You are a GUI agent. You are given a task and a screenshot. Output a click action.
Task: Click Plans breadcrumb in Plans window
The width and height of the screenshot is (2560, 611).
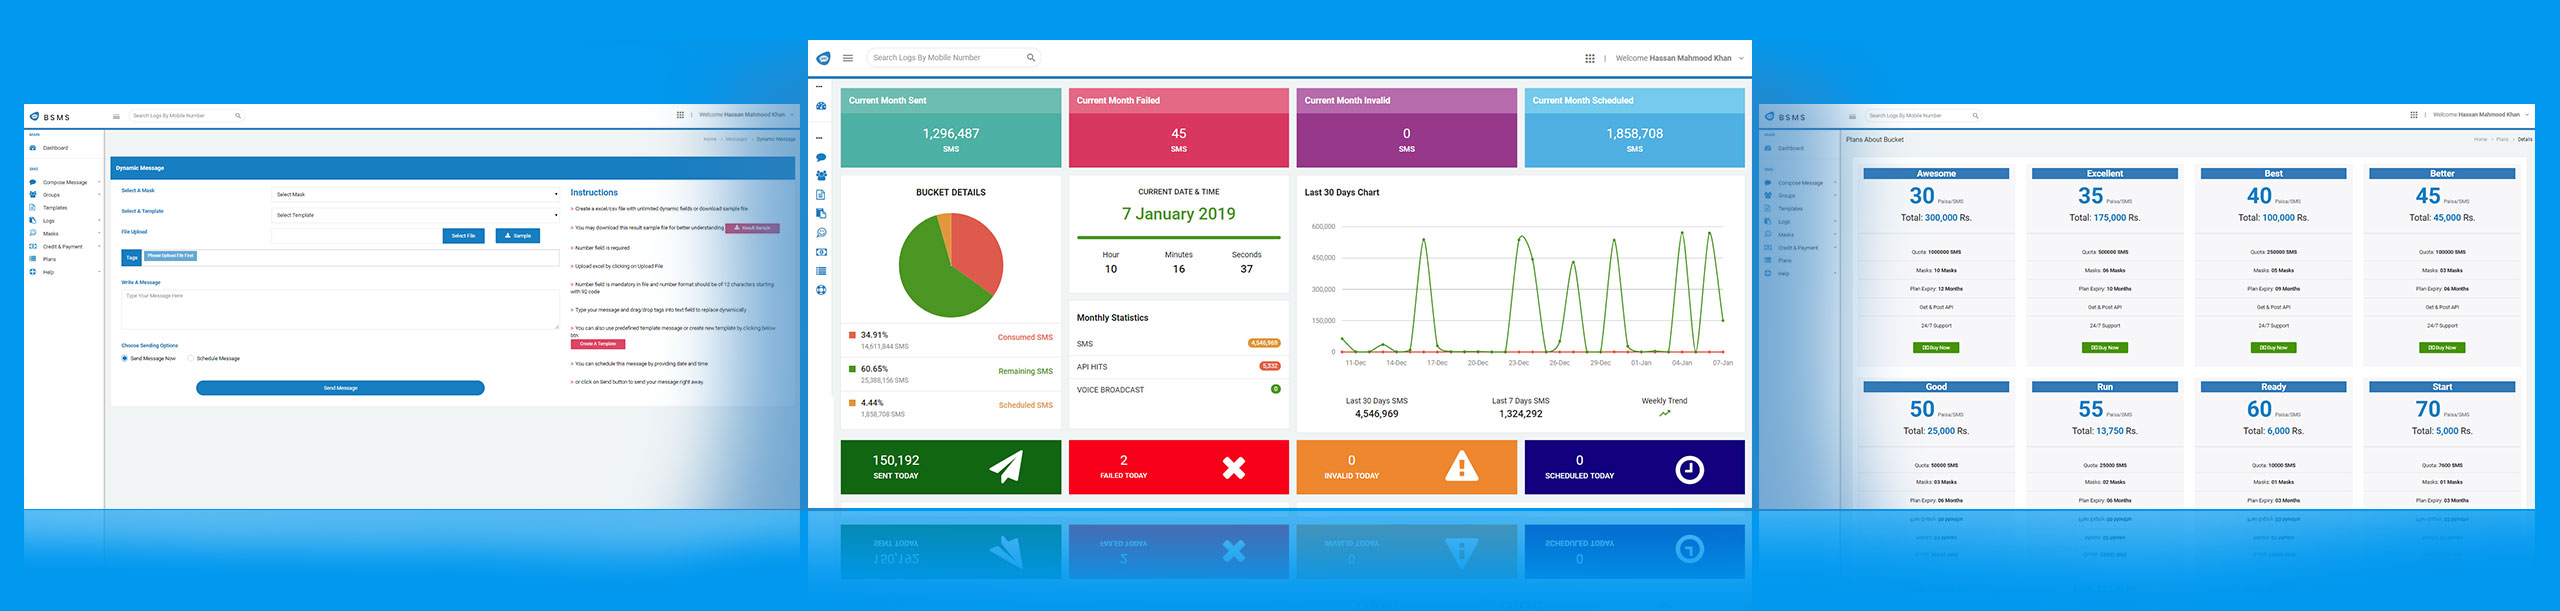coord(2502,139)
